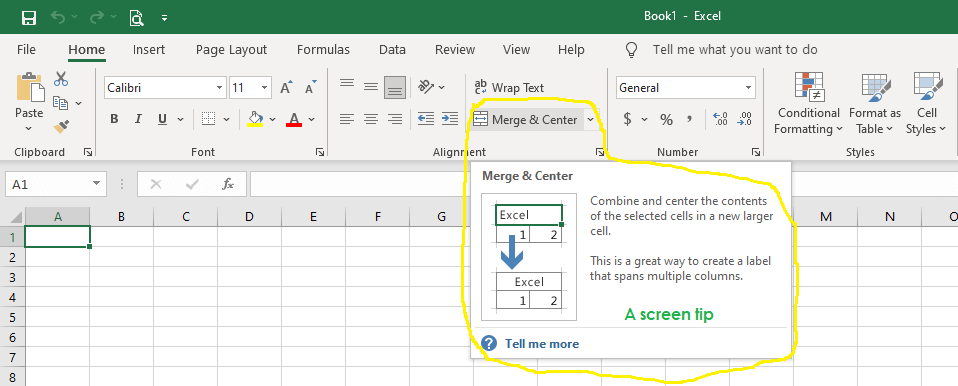
Task: Click the Copy icon
Action: pos(60,103)
